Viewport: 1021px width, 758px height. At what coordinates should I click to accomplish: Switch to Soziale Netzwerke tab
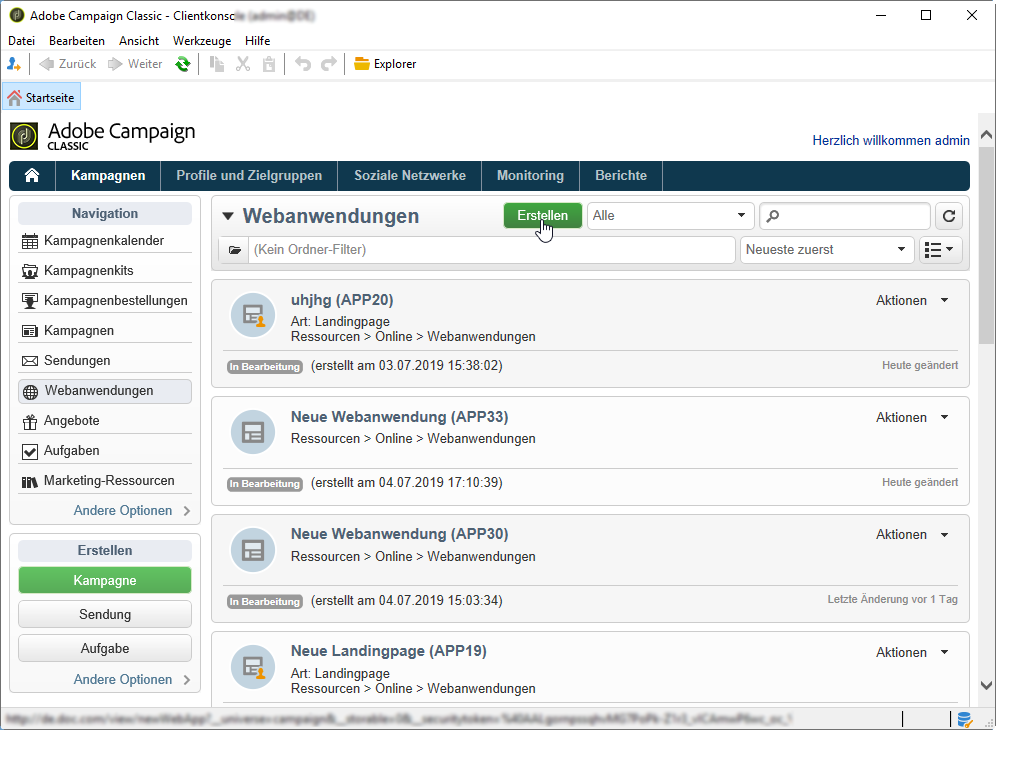pos(410,175)
